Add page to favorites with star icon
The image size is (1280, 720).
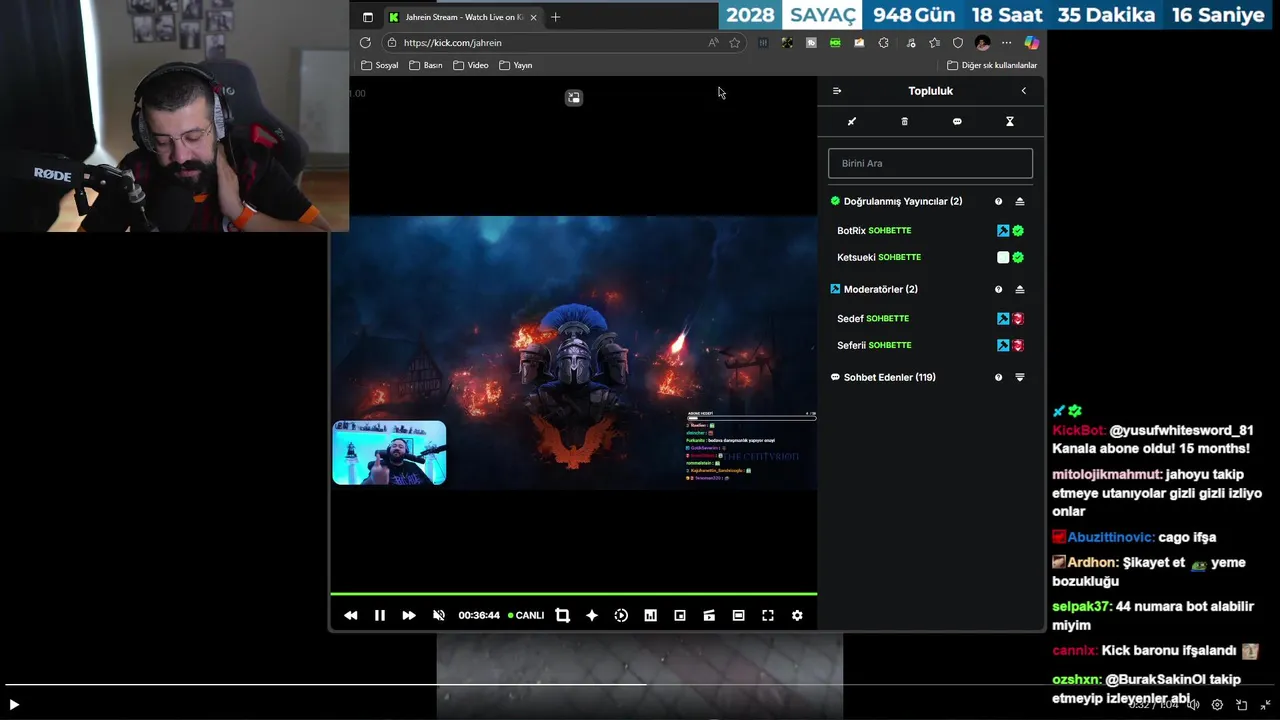point(735,43)
